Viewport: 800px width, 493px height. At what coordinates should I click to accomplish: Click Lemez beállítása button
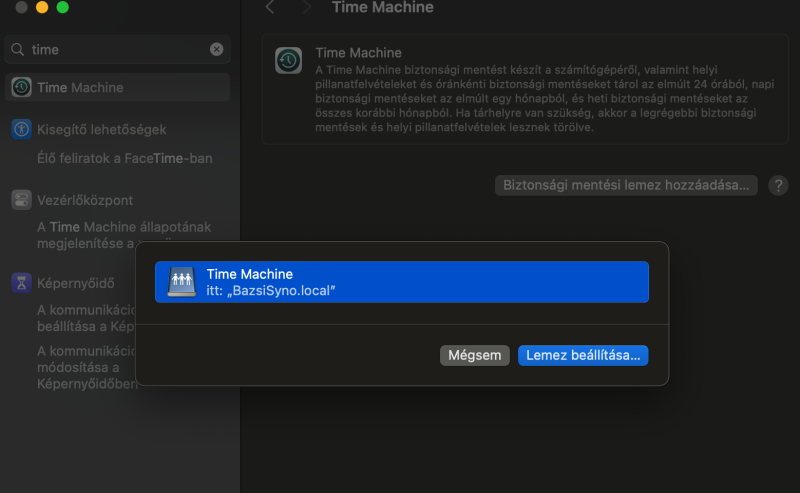[583, 355]
